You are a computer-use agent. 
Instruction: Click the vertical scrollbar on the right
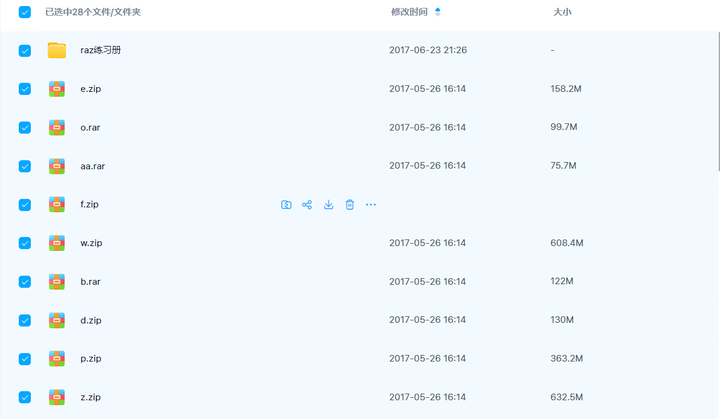718,101
